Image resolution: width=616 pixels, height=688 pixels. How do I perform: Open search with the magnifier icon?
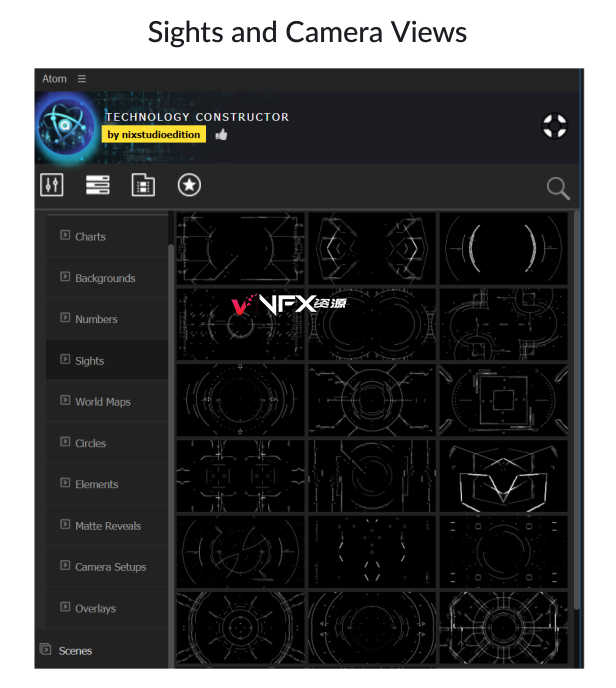point(558,189)
